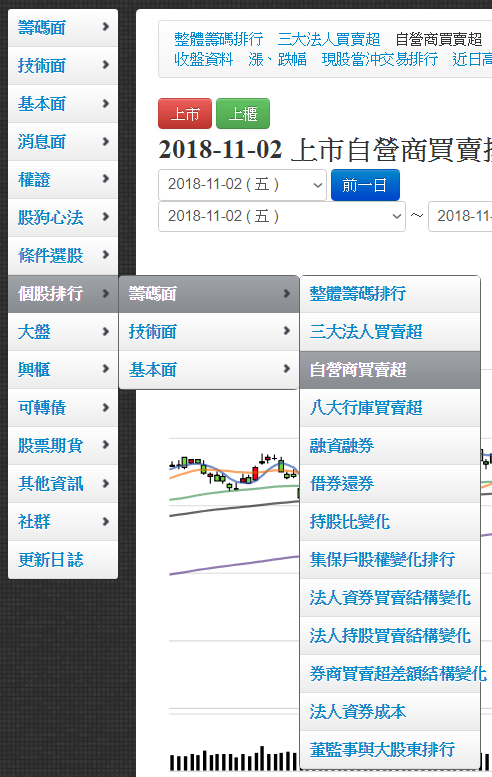The height and width of the screenshot is (777, 492).
Task: Select the highlighted 個股排行 sidebar item
Action: [x=63, y=294]
